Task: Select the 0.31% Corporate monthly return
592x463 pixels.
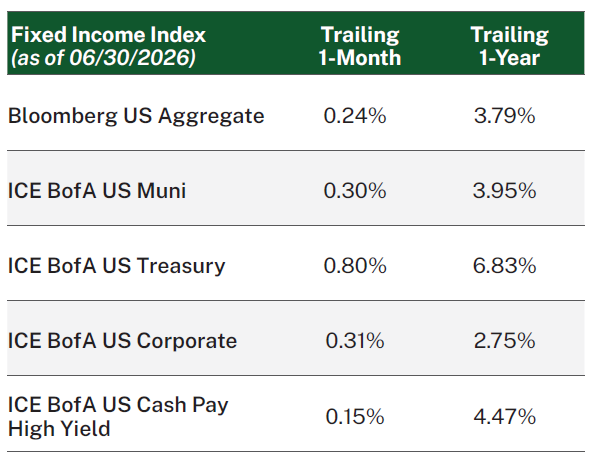Action: click(355, 341)
